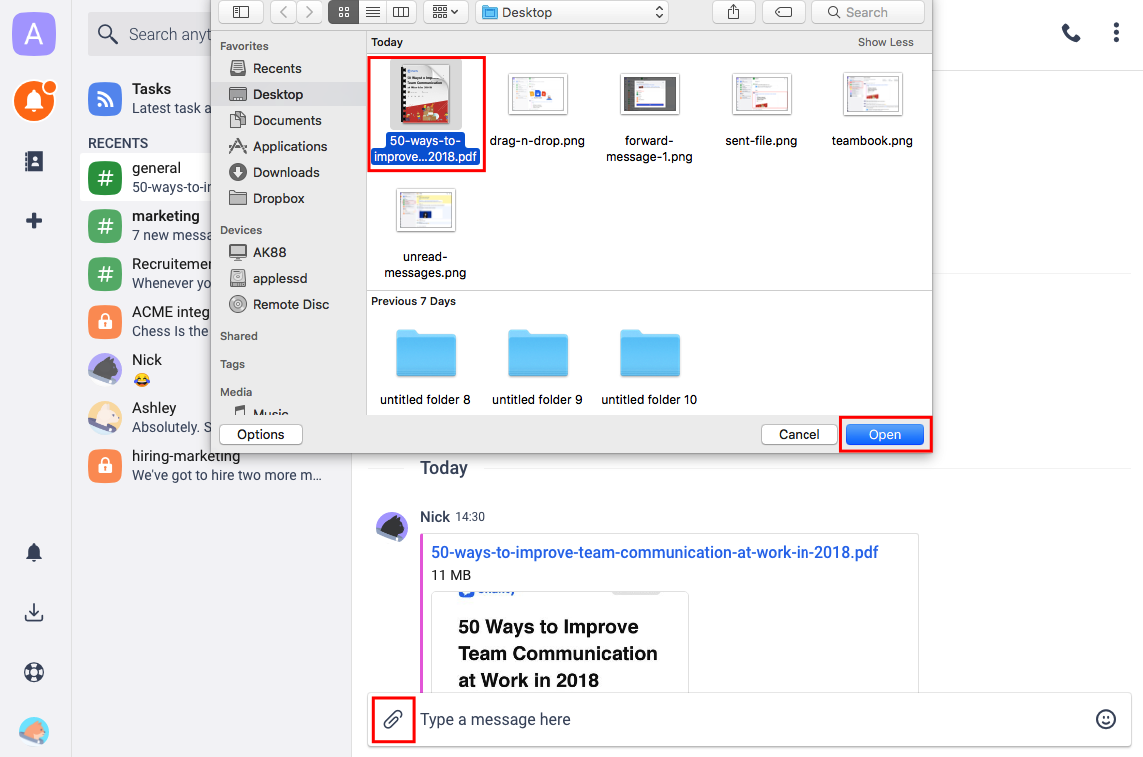Open the contacts book icon in sidebar
The width and height of the screenshot is (1143, 757).
coord(34,161)
